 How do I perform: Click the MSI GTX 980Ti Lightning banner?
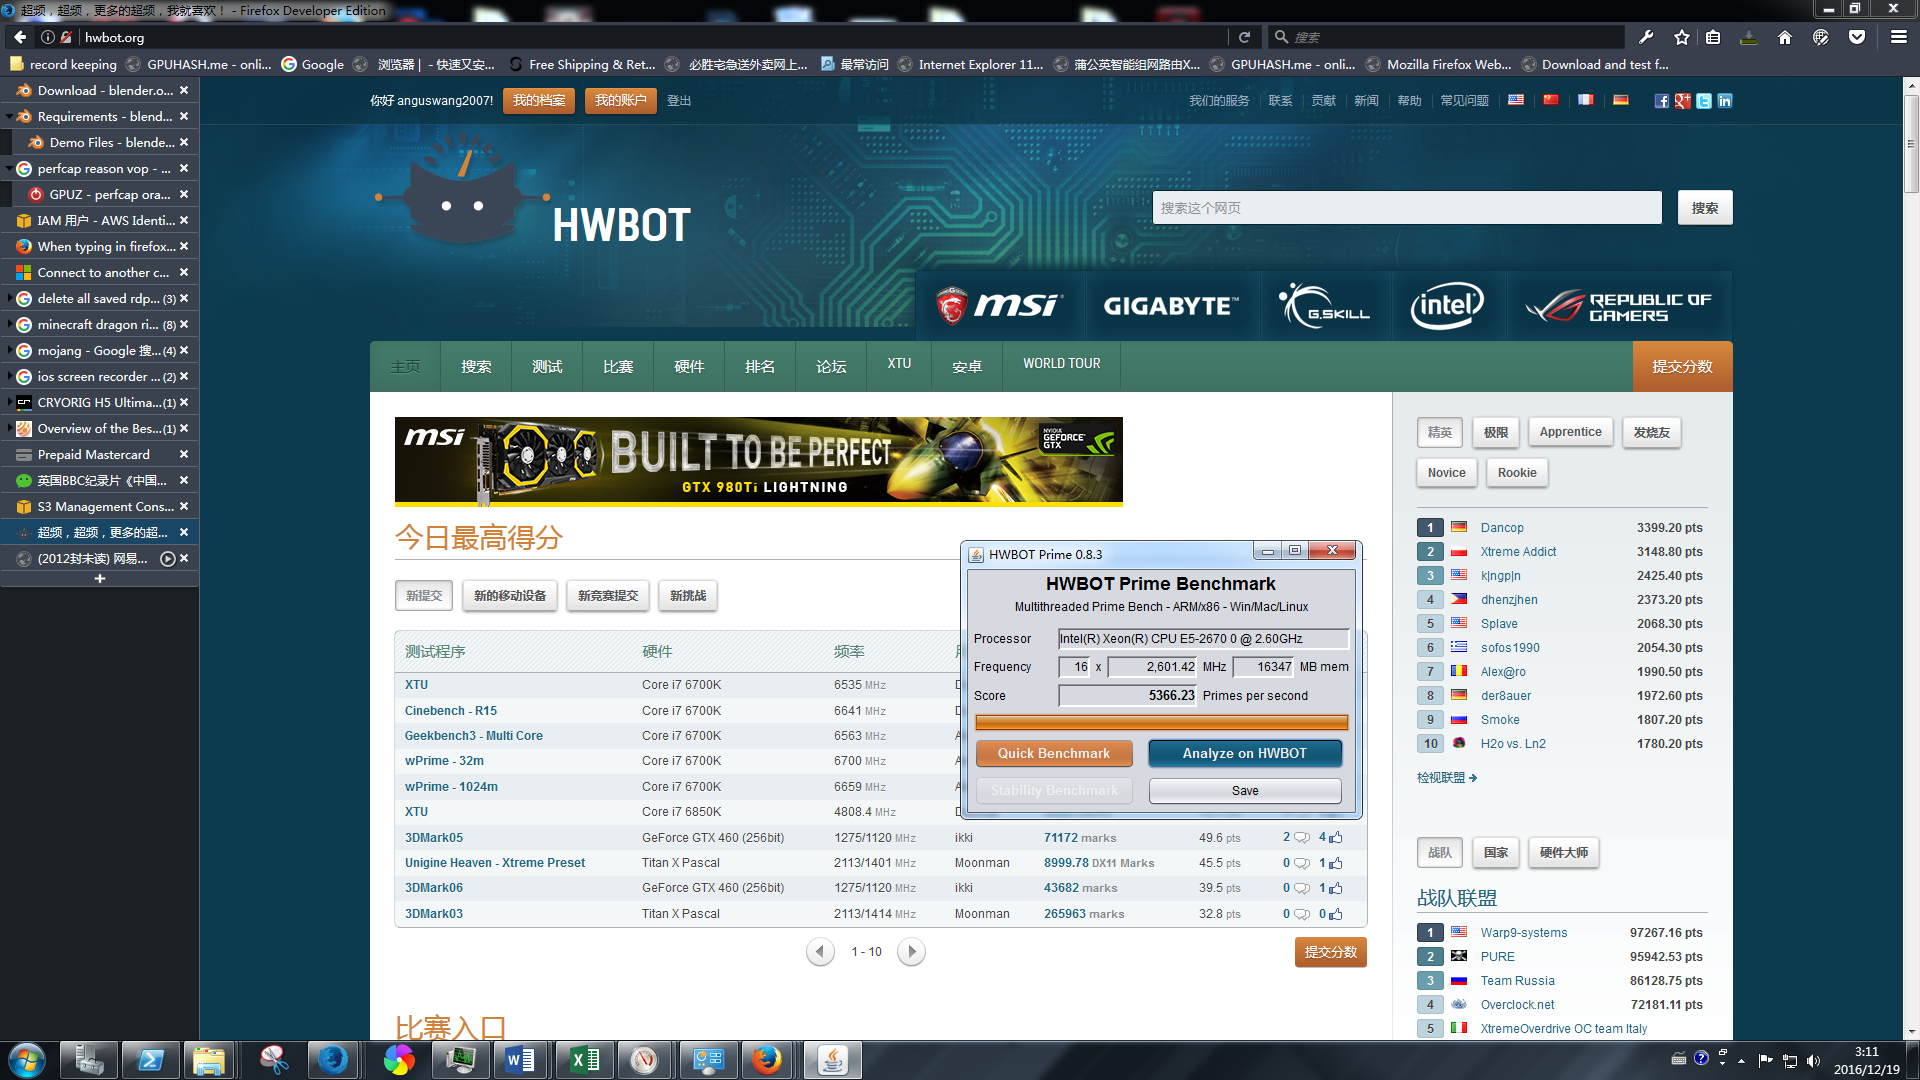[759, 460]
